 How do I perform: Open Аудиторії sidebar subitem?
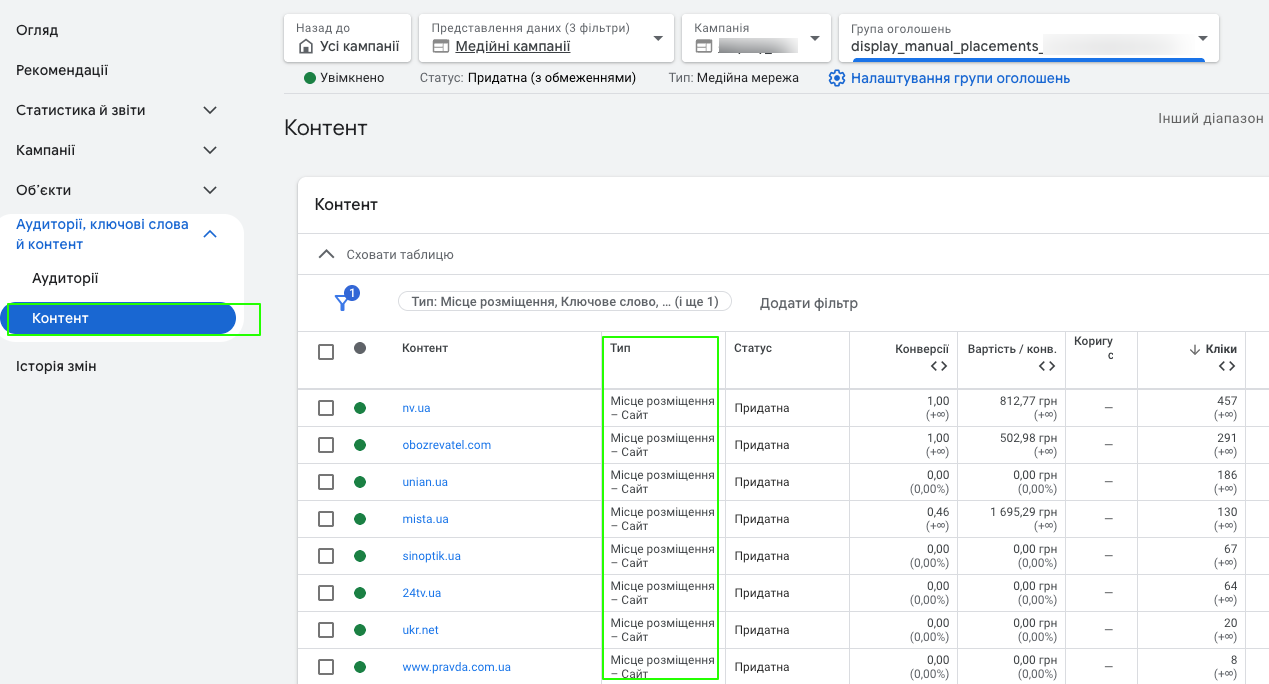pos(65,278)
